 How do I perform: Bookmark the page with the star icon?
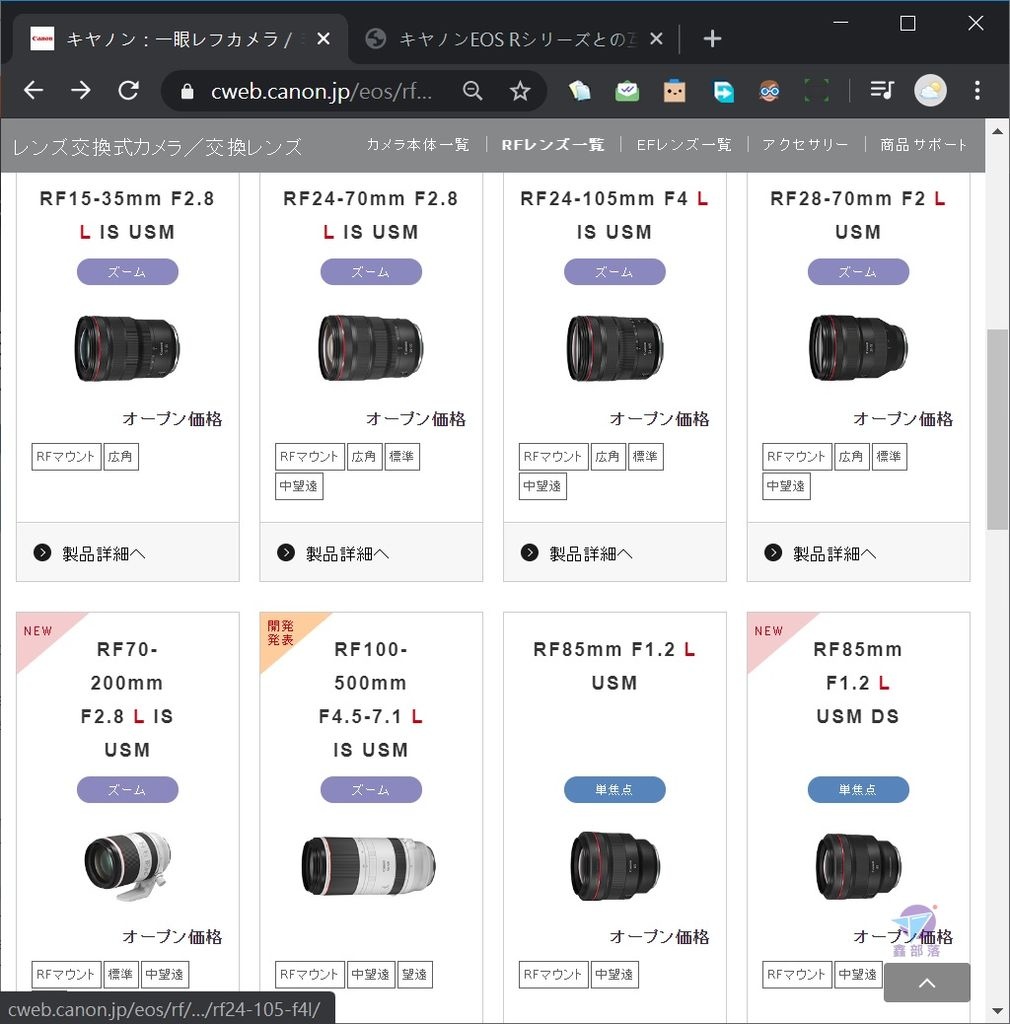pyautogui.click(x=520, y=91)
